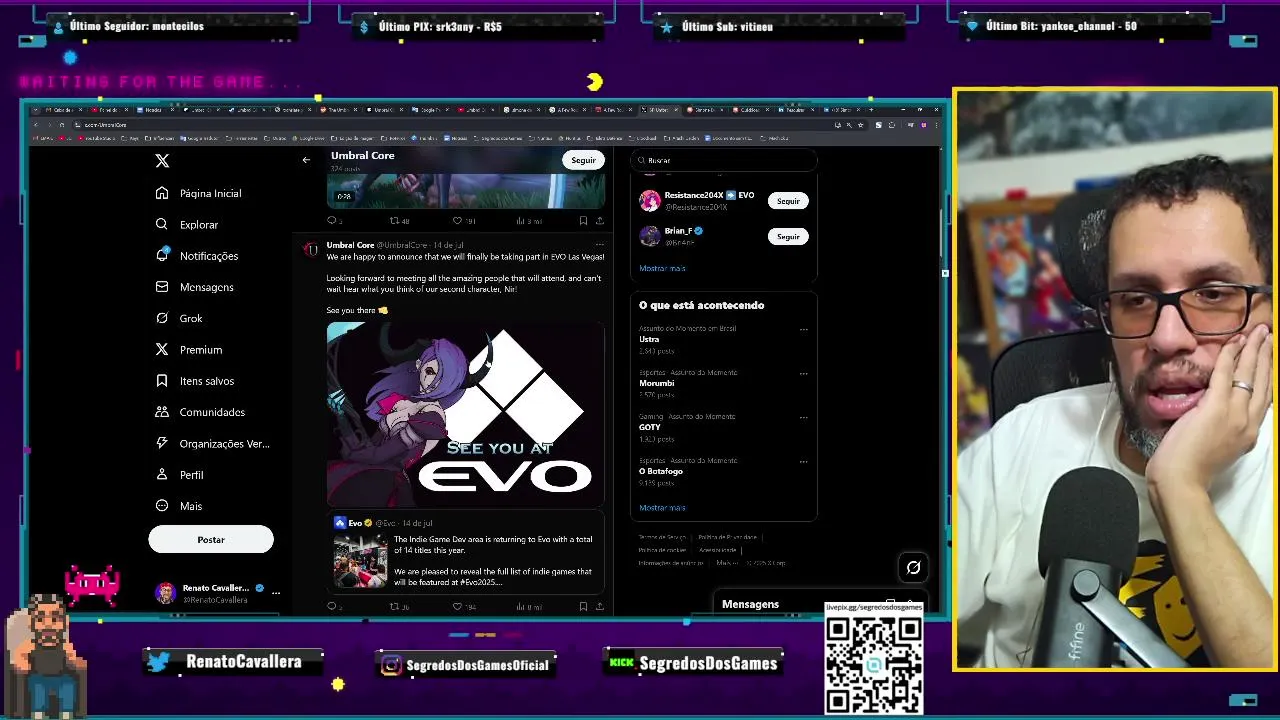Open Perfil in the sidebar
The image size is (1280, 720).
point(180,475)
